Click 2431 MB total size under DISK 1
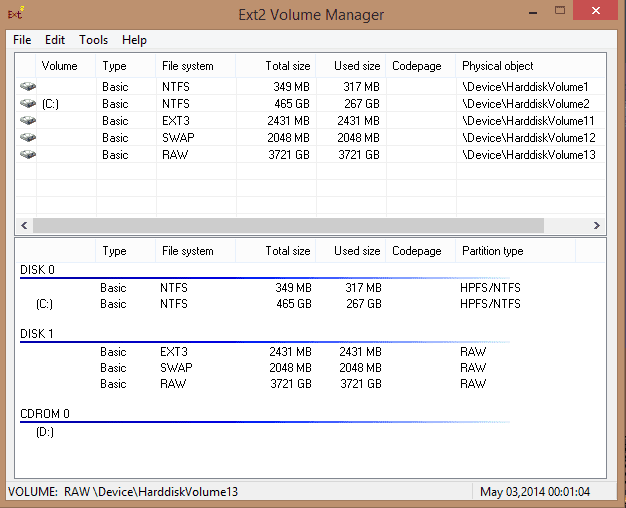626x508 pixels. (x=290, y=352)
